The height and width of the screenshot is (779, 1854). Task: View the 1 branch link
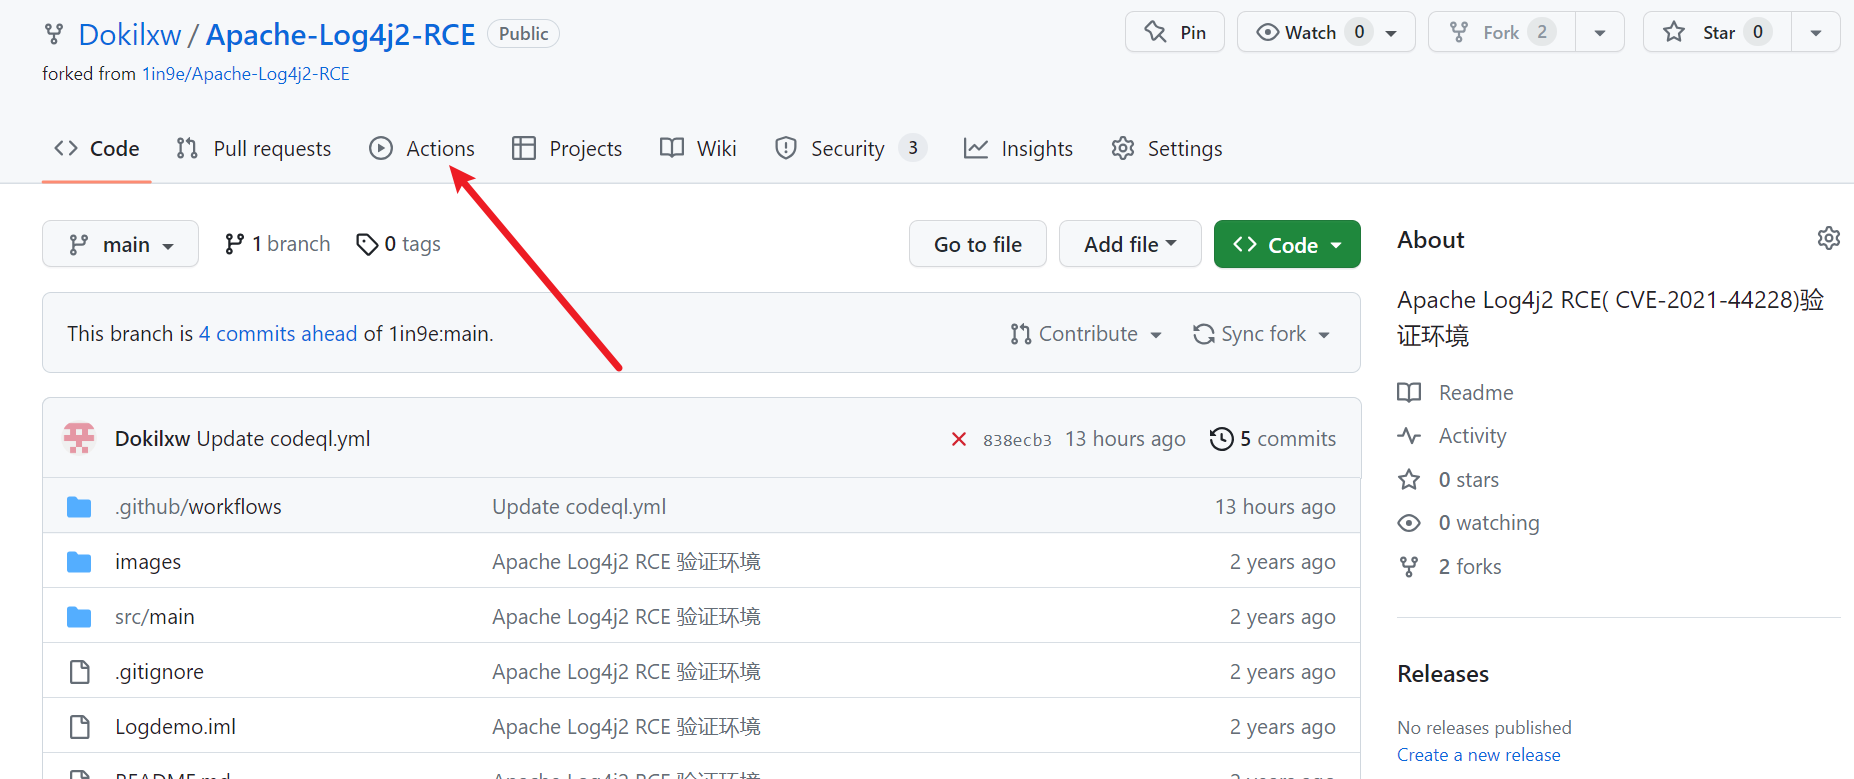click(x=278, y=244)
